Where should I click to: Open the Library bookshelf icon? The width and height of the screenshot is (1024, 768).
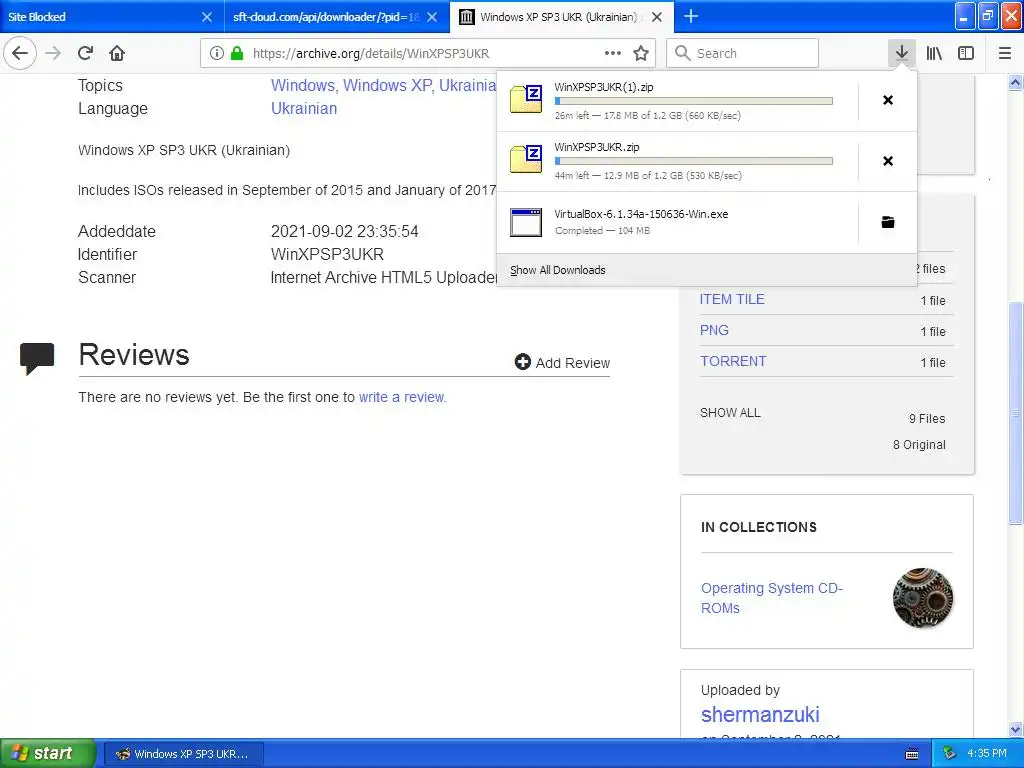(934, 53)
